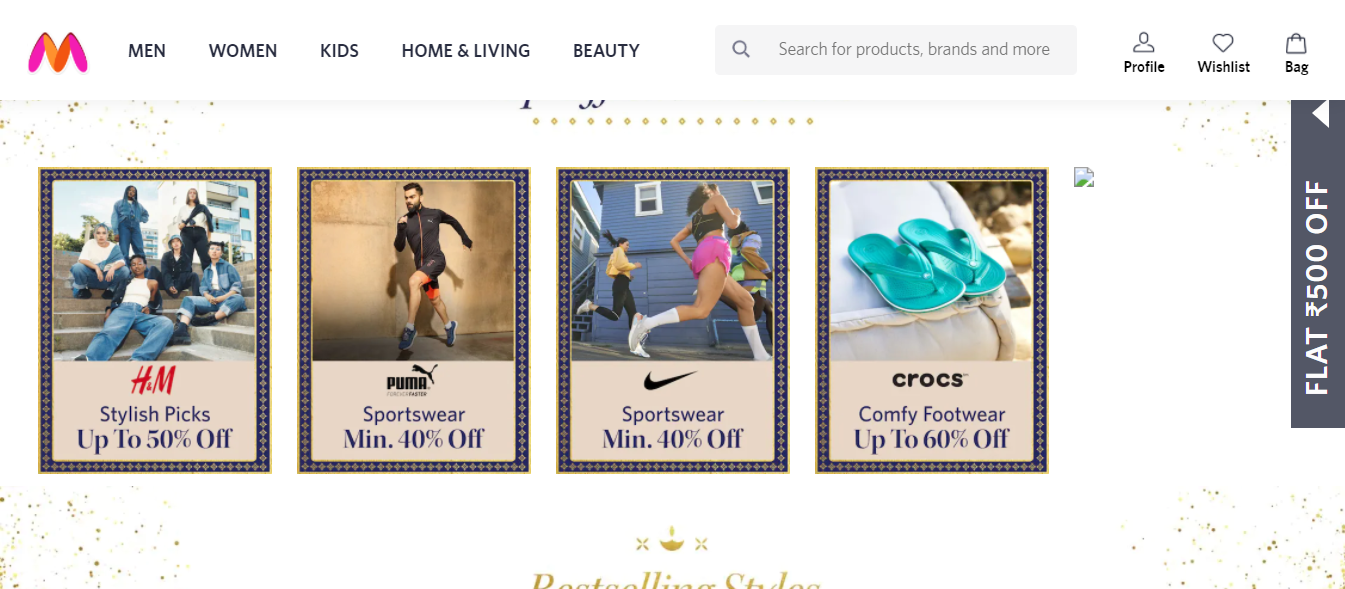1345x589 pixels.
Task: Open the KIDS menu
Action: 339,50
